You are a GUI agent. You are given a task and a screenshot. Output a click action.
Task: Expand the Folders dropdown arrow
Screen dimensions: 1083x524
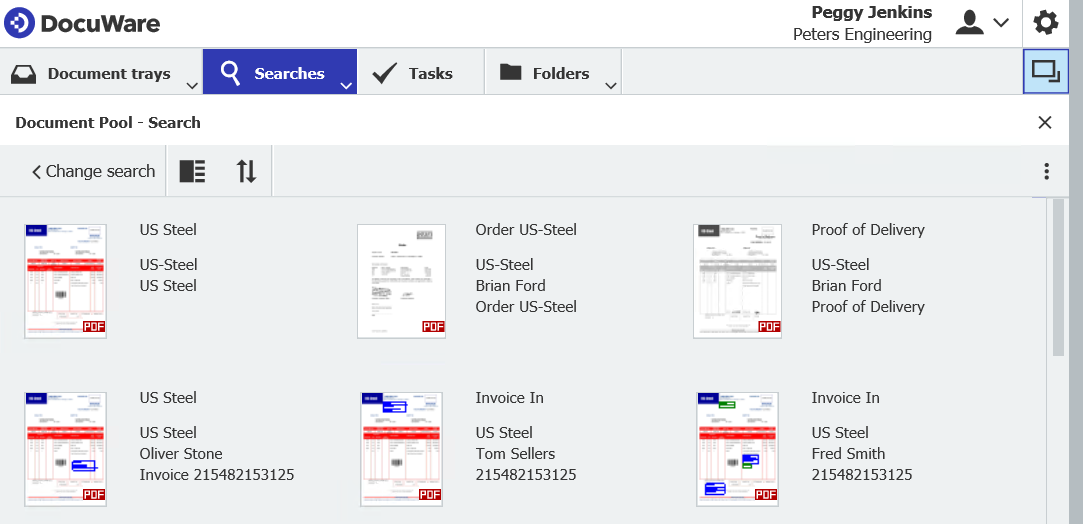click(610, 86)
